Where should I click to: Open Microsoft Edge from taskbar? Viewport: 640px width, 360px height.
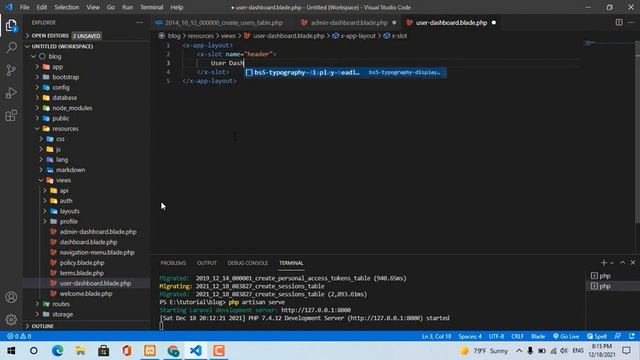(x=58, y=351)
